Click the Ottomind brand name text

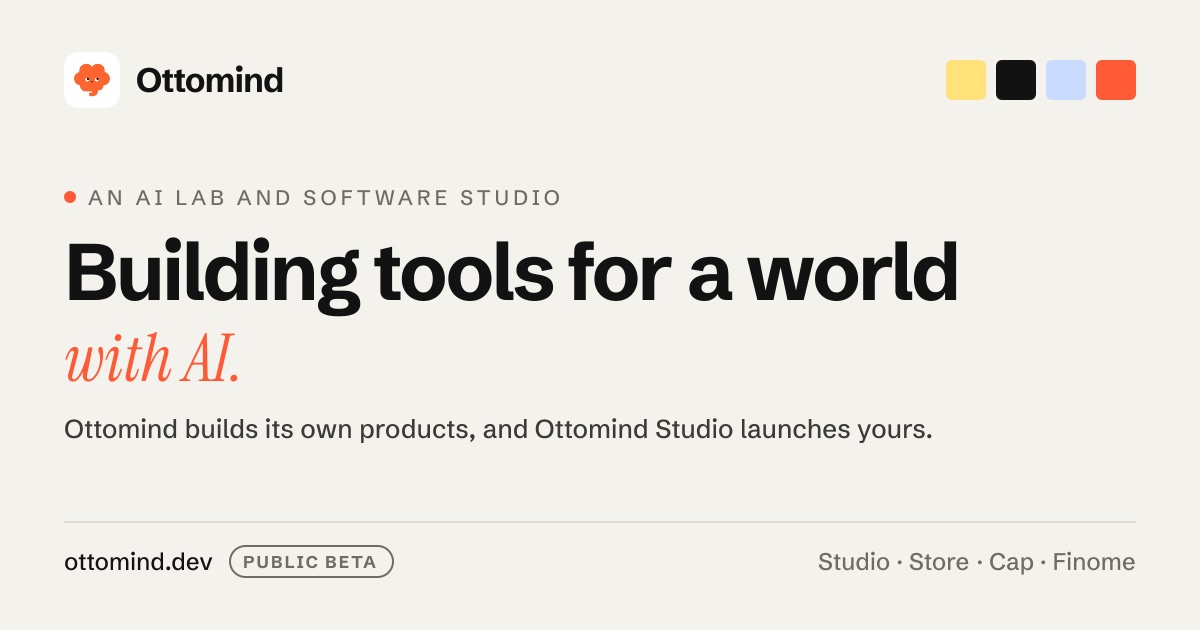click(210, 80)
